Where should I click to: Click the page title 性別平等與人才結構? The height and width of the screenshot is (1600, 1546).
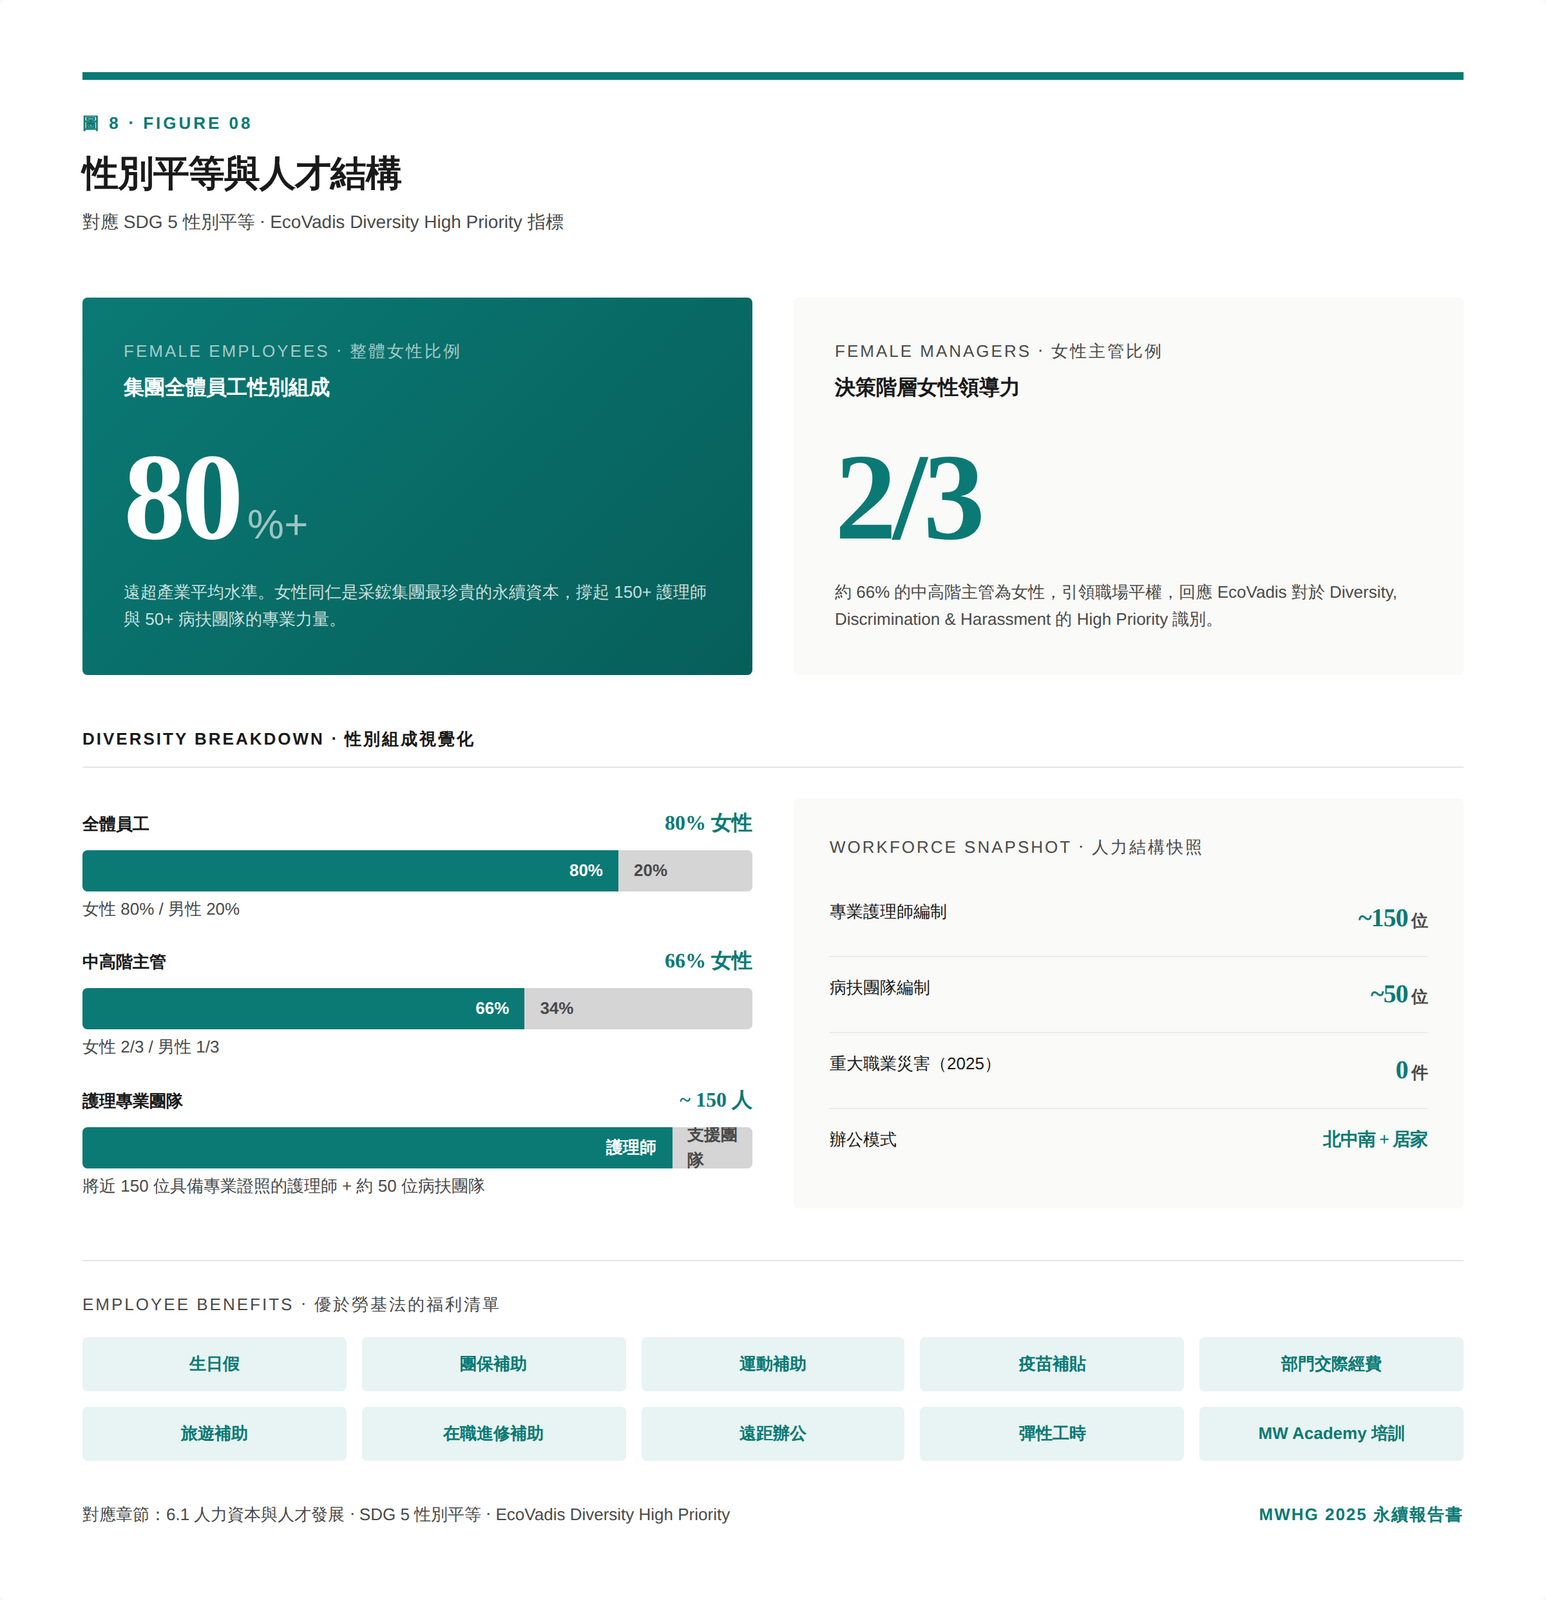[x=242, y=174]
